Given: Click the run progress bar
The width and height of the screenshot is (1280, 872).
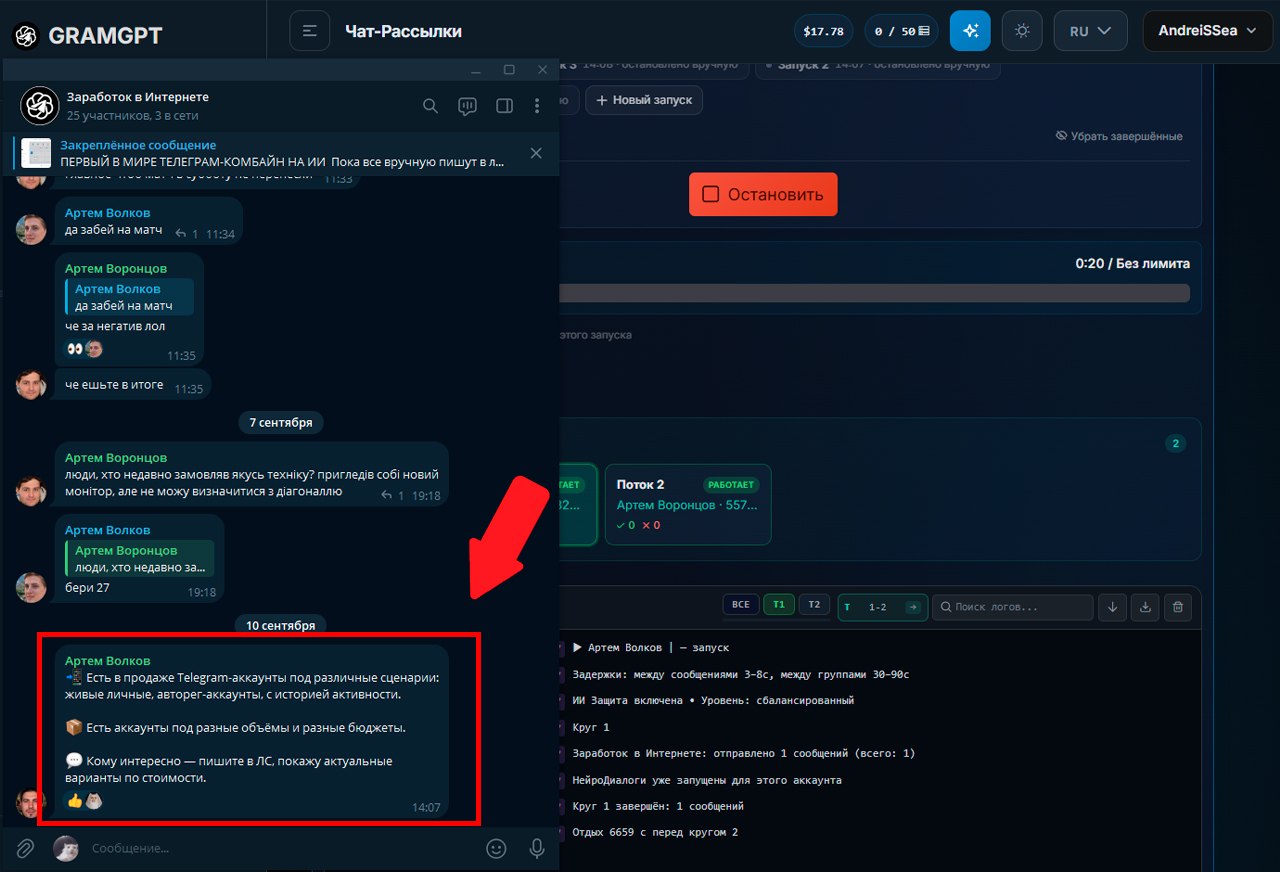Looking at the screenshot, I should [x=875, y=293].
